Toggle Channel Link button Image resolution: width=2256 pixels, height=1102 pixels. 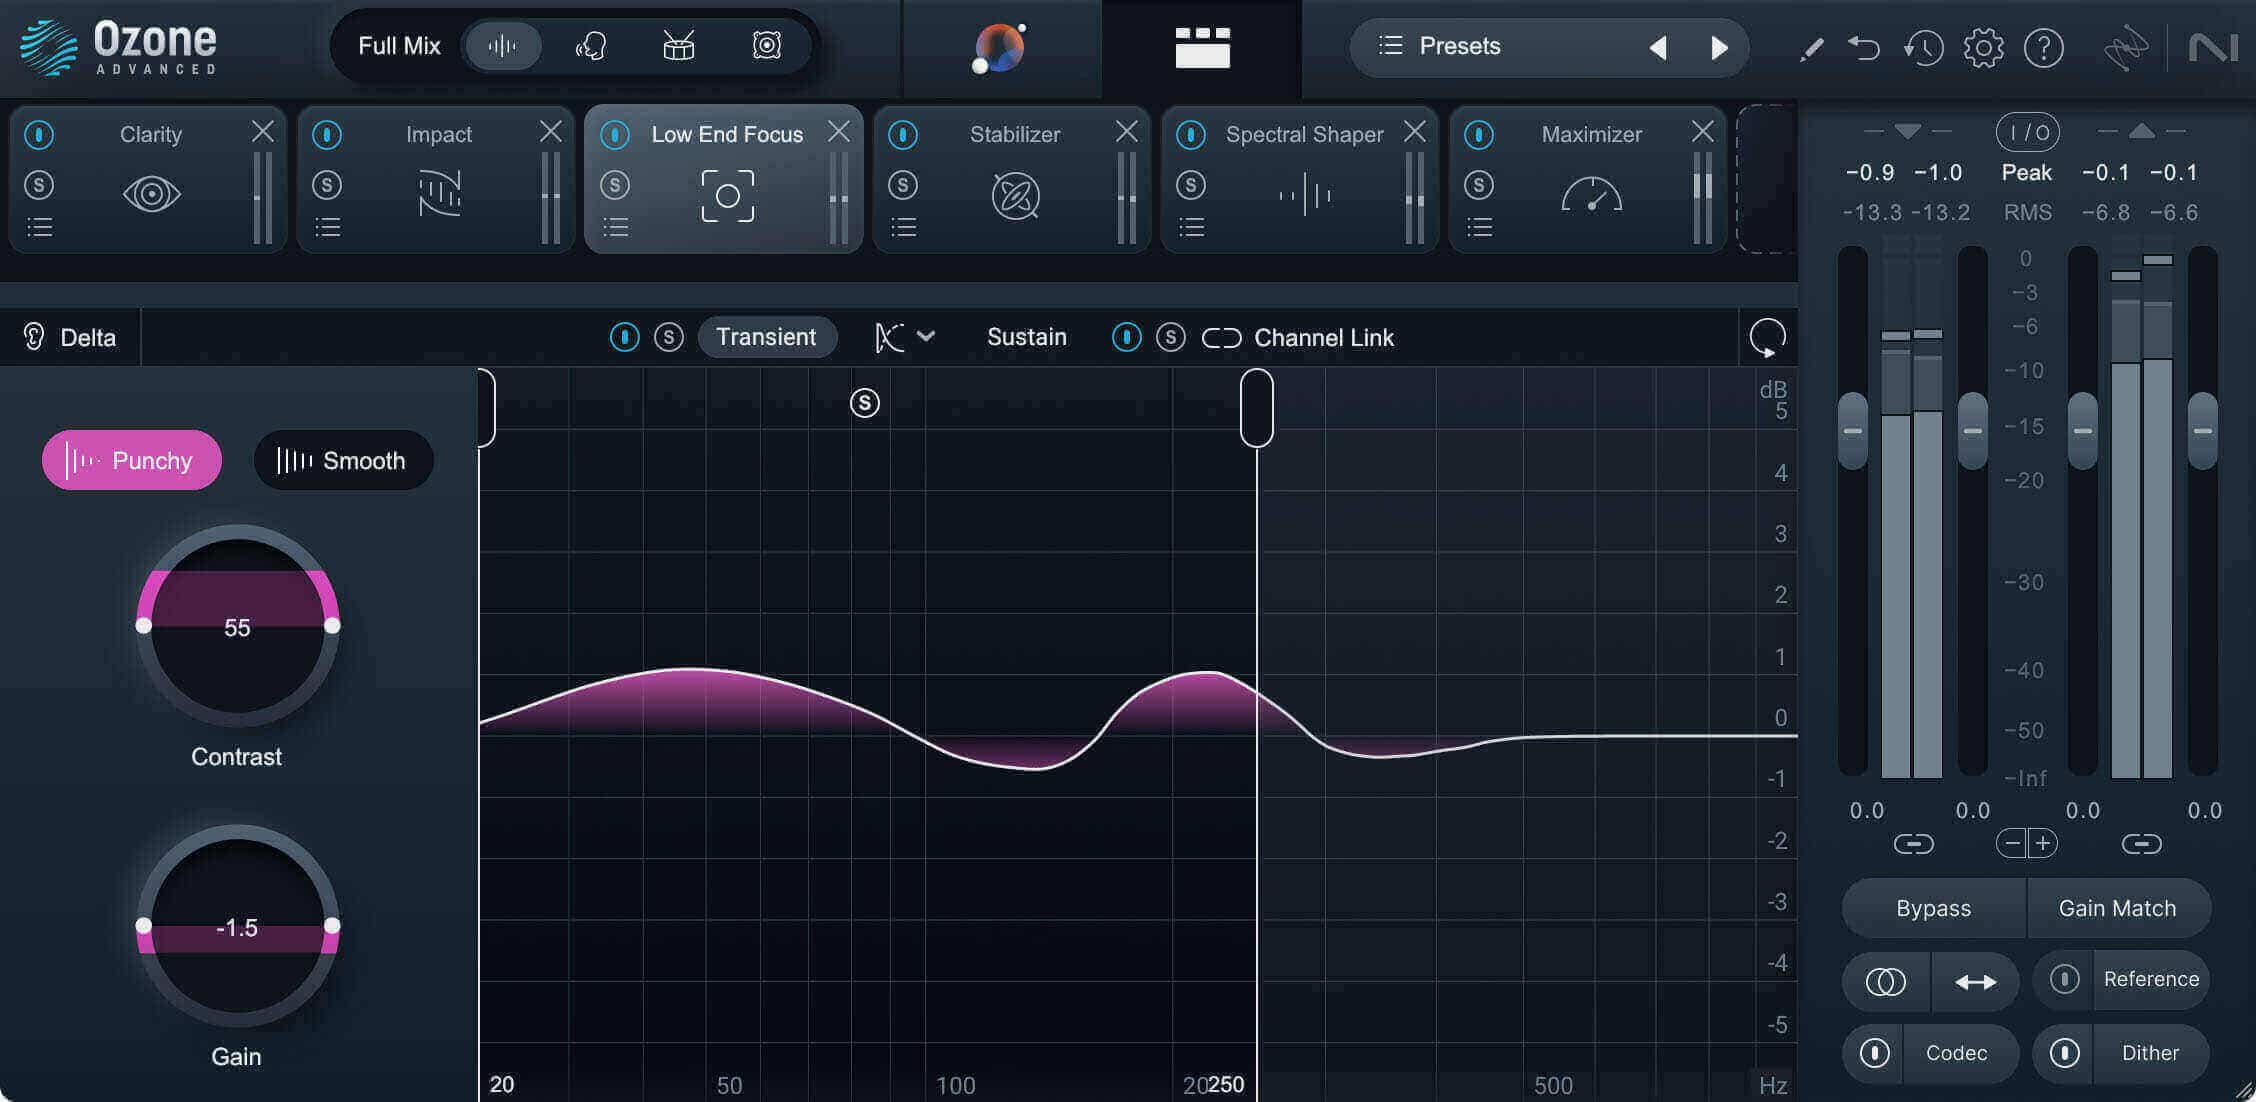pos(1298,337)
